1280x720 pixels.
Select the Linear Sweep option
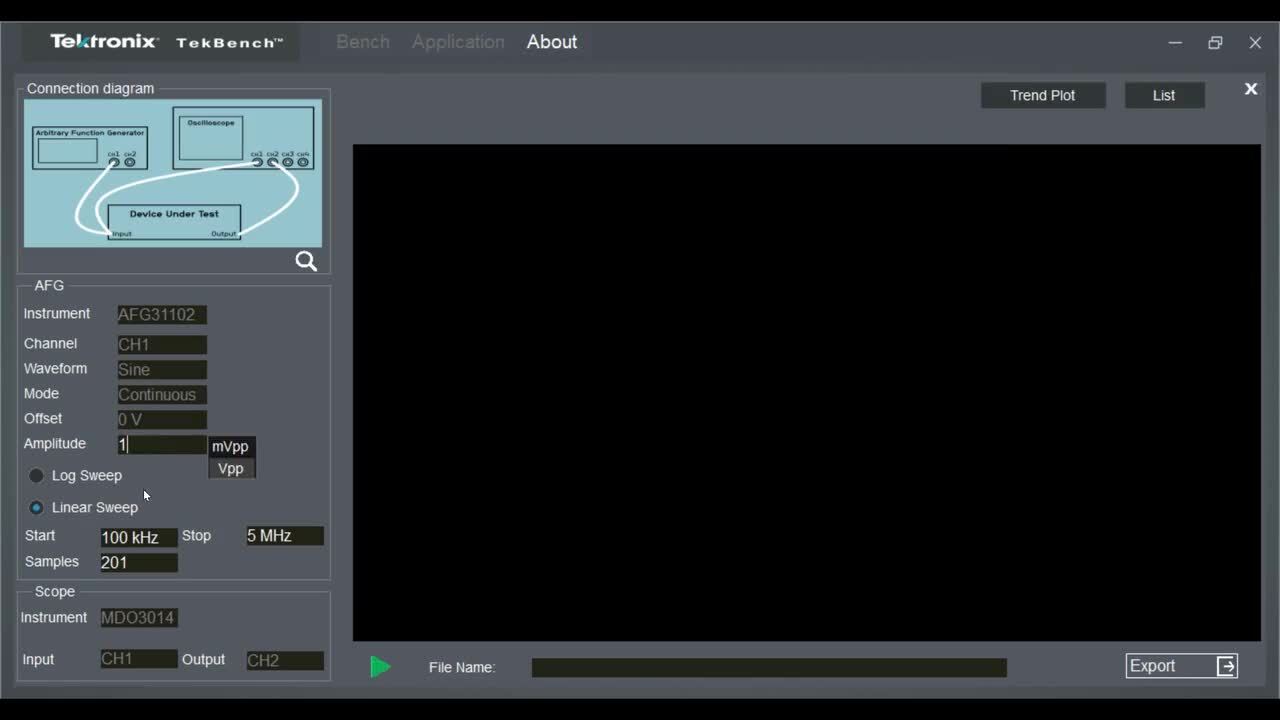pos(37,507)
